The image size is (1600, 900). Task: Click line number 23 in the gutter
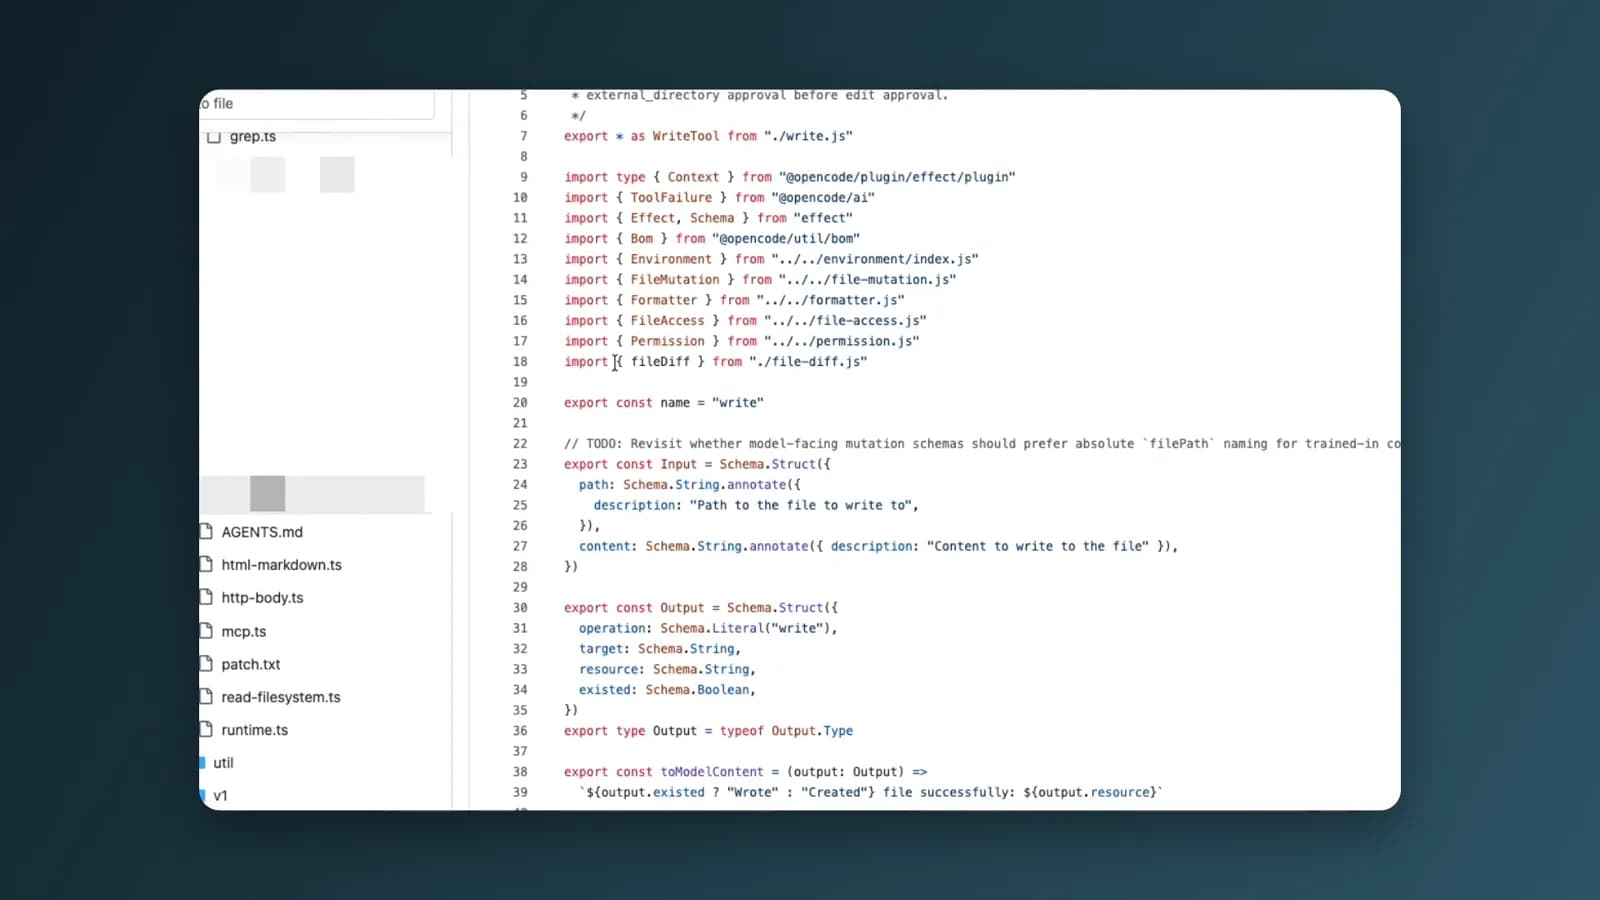pyautogui.click(x=520, y=464)
